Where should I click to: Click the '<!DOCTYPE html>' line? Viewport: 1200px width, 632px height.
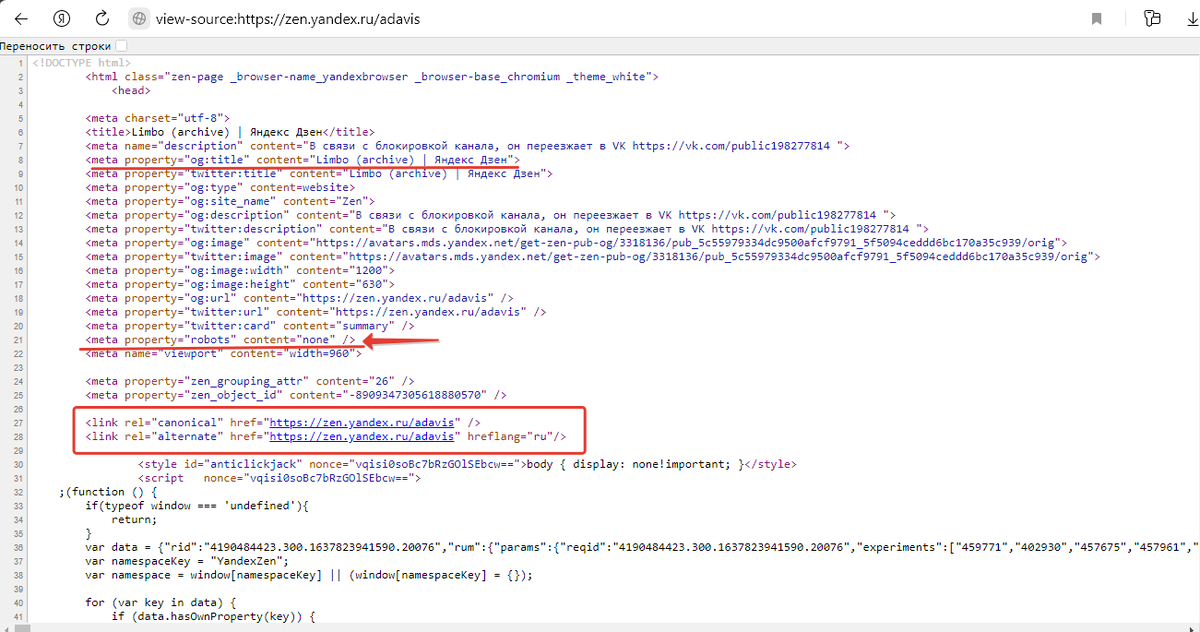81,62
